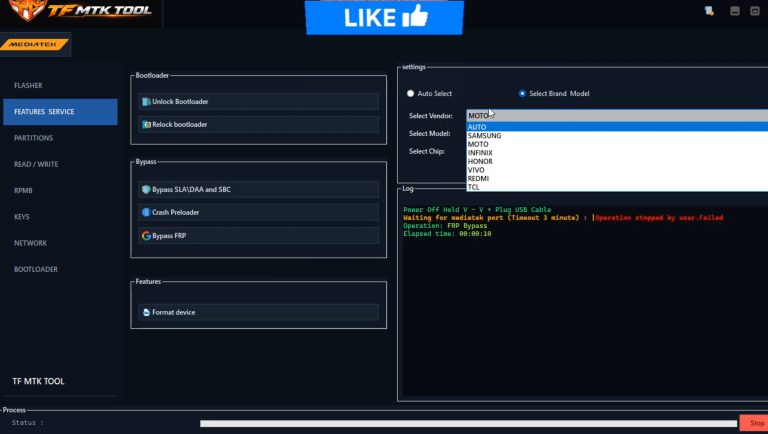Choose REDMI from vendor list
This screenshot has width=768, height=434.
pyautogui.click(x=617, y=179)
